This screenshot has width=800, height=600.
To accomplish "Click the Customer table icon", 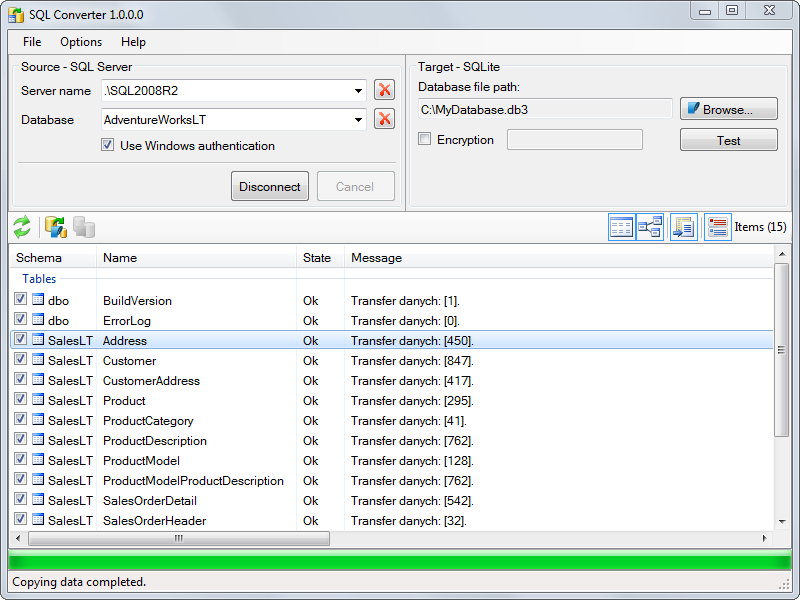I will (x=38, y=359).
